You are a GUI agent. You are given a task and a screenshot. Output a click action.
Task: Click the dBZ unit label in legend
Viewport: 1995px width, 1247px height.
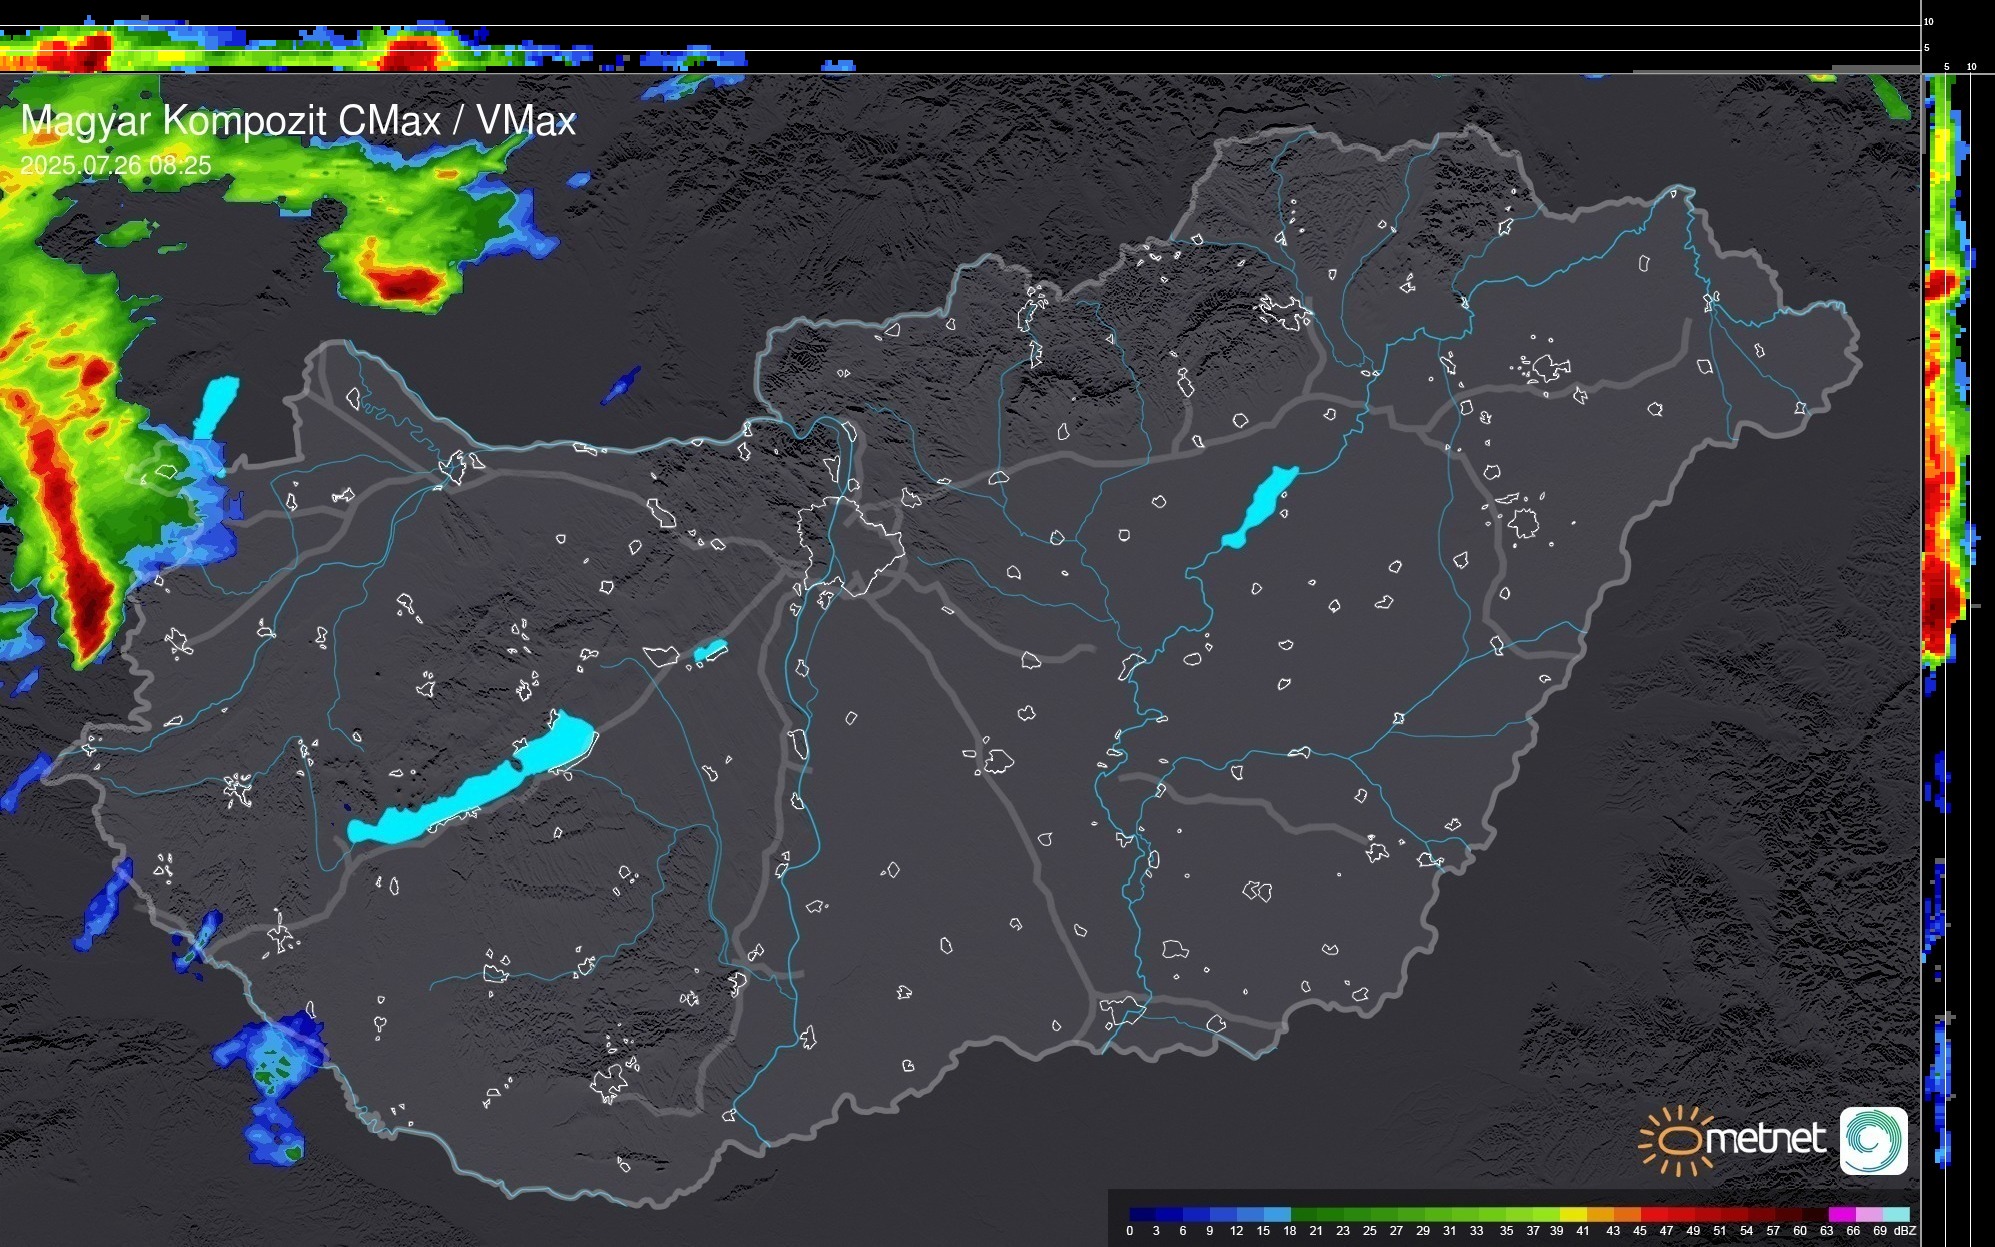point(1906,1231)
